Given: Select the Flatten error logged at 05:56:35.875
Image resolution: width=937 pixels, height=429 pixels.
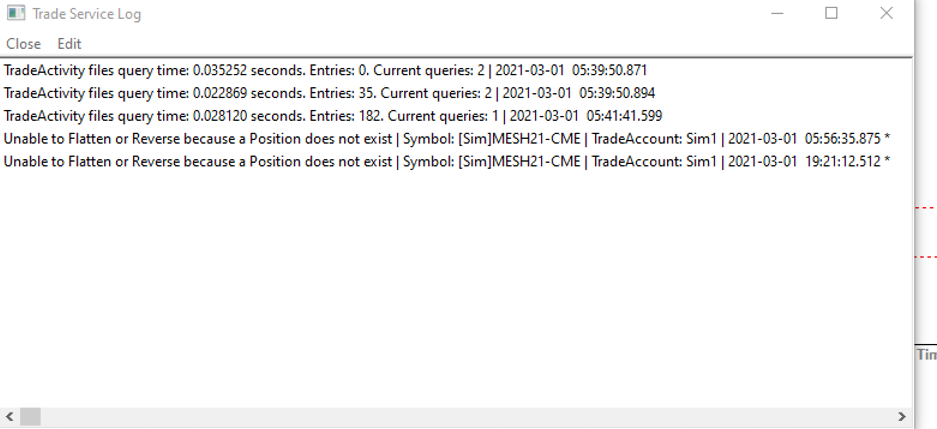Looking at the screenshot, I should click(x=447, y=139).
